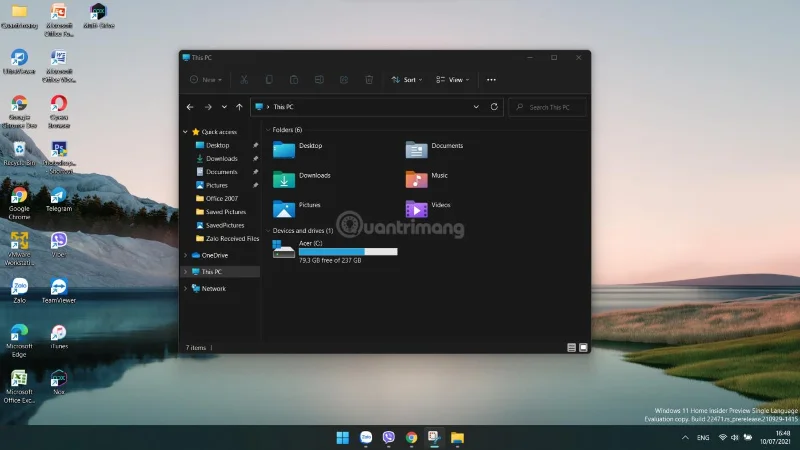Open Chrome from the taskbar

[x=411, y=438]
